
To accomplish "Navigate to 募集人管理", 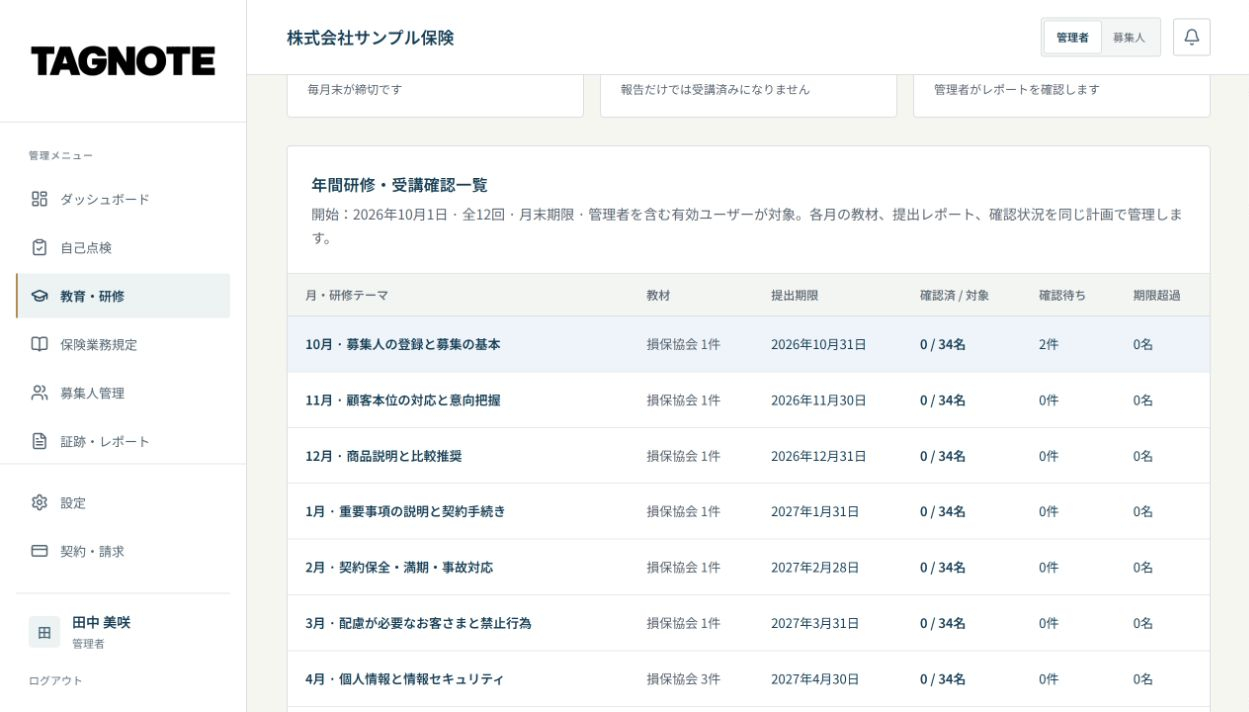I will [123, 393].
